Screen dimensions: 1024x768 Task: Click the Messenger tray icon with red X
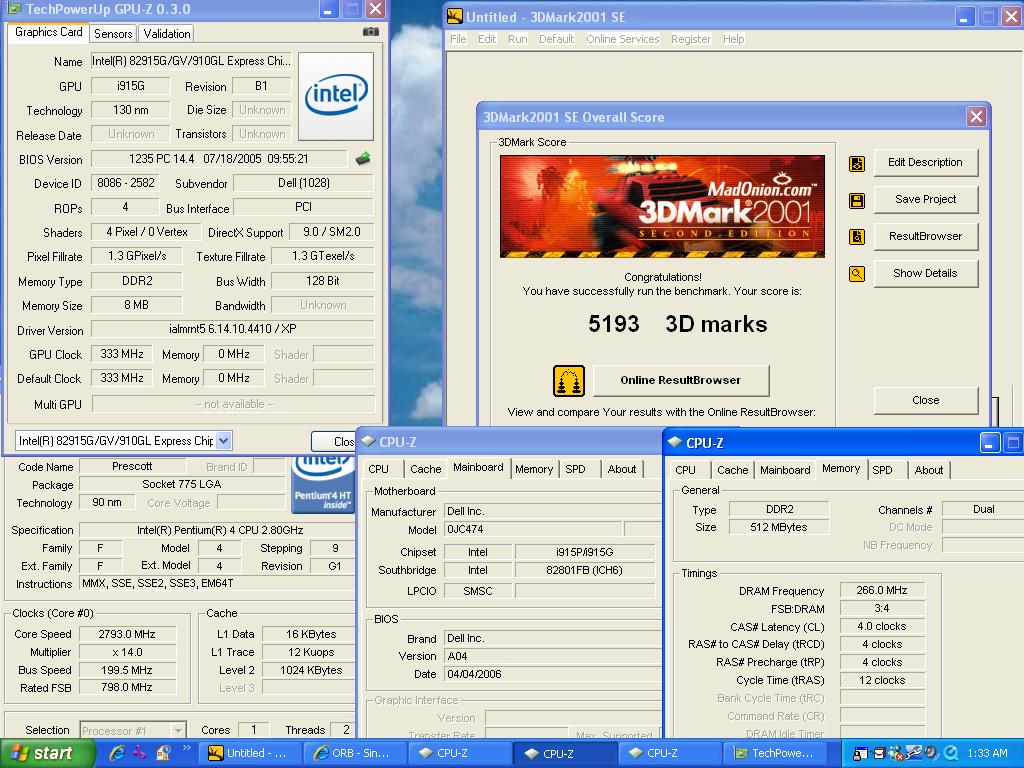pos(896,753)
